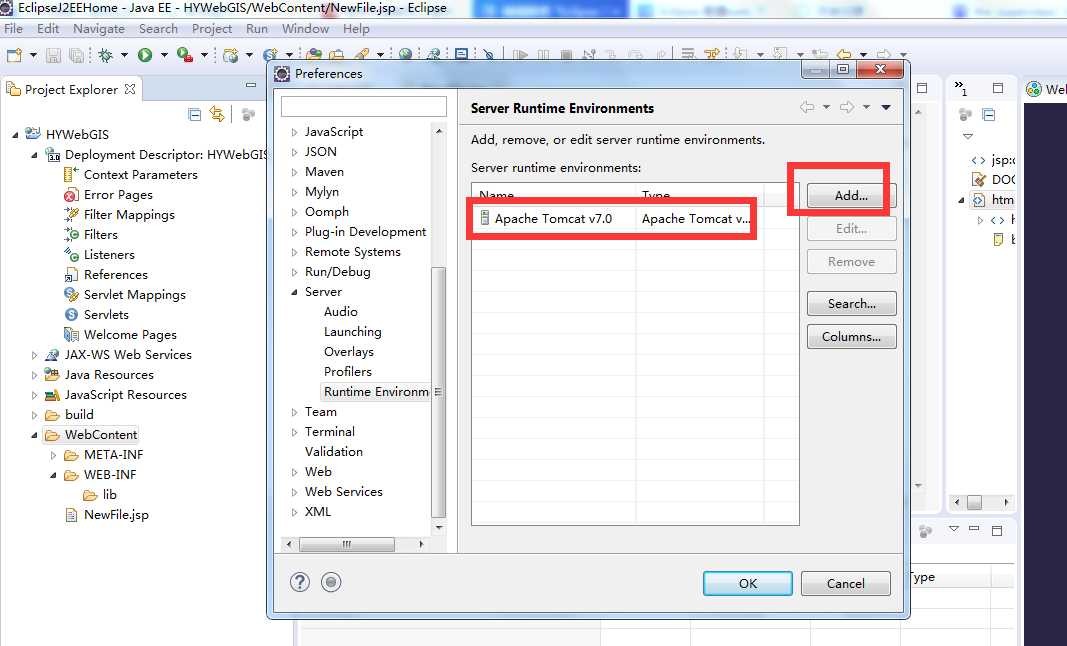Click the Forward navigation arrow in main toolbar
This screenshot has height=646, width=1067.
pos(884,54)
